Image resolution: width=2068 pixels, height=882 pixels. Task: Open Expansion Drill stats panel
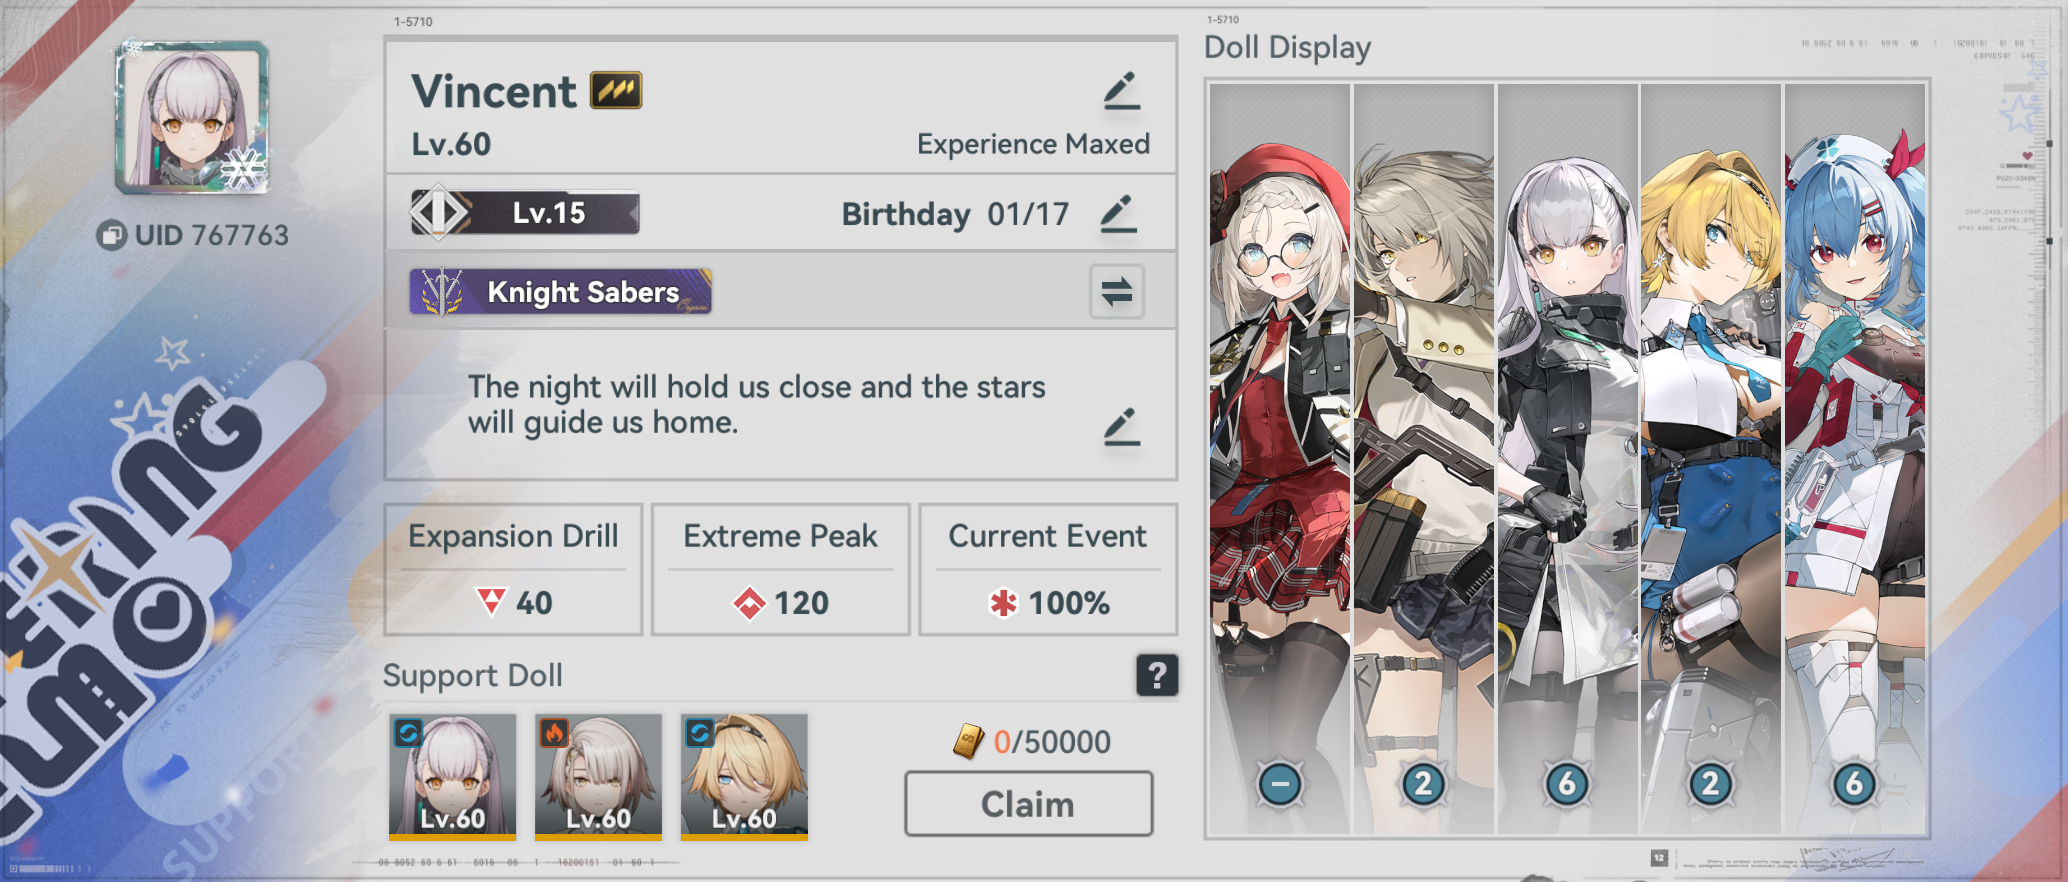click(x=513, y=569)
